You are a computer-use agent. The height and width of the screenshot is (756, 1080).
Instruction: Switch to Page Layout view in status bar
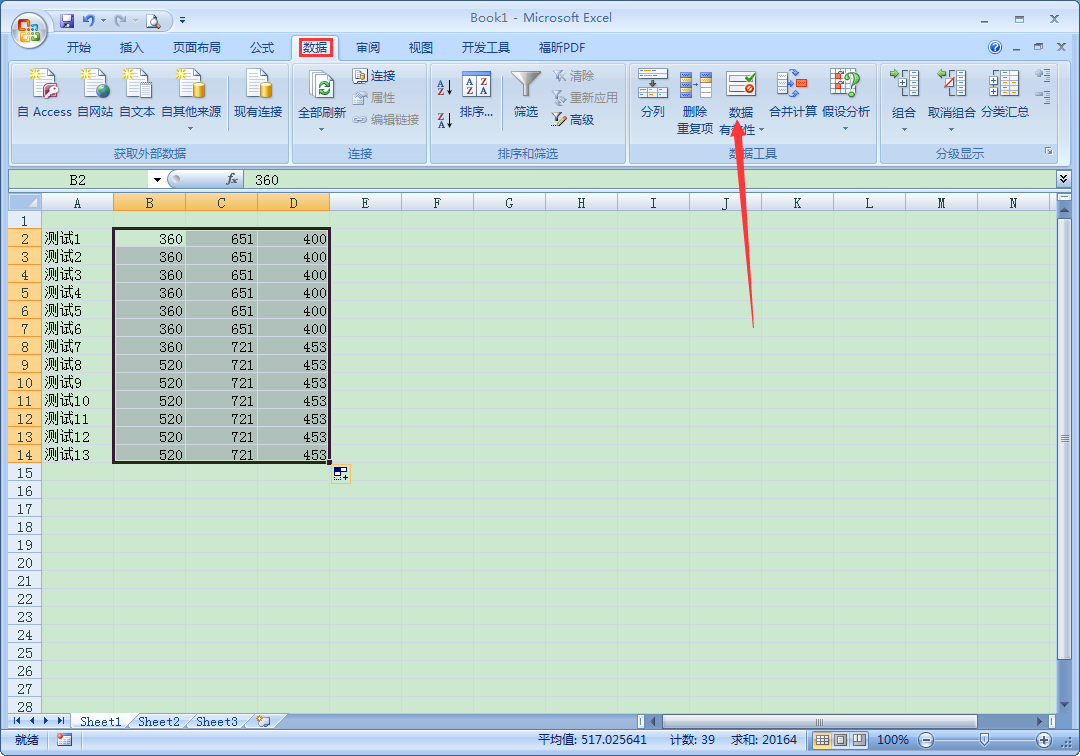tap(840, 740)
